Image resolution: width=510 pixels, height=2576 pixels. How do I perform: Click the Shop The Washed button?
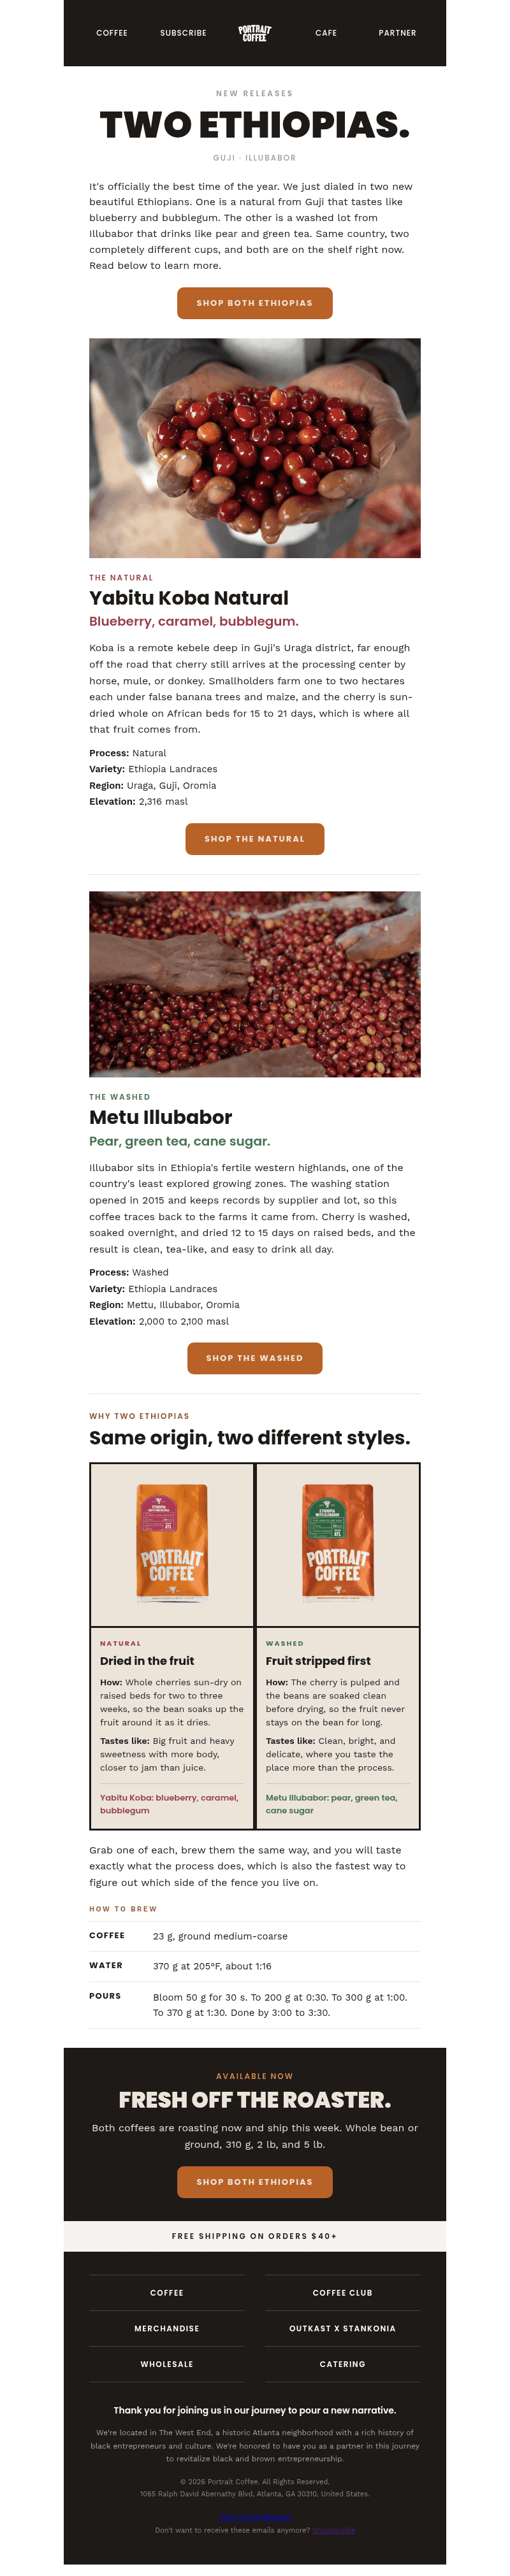click(255, 1358)
